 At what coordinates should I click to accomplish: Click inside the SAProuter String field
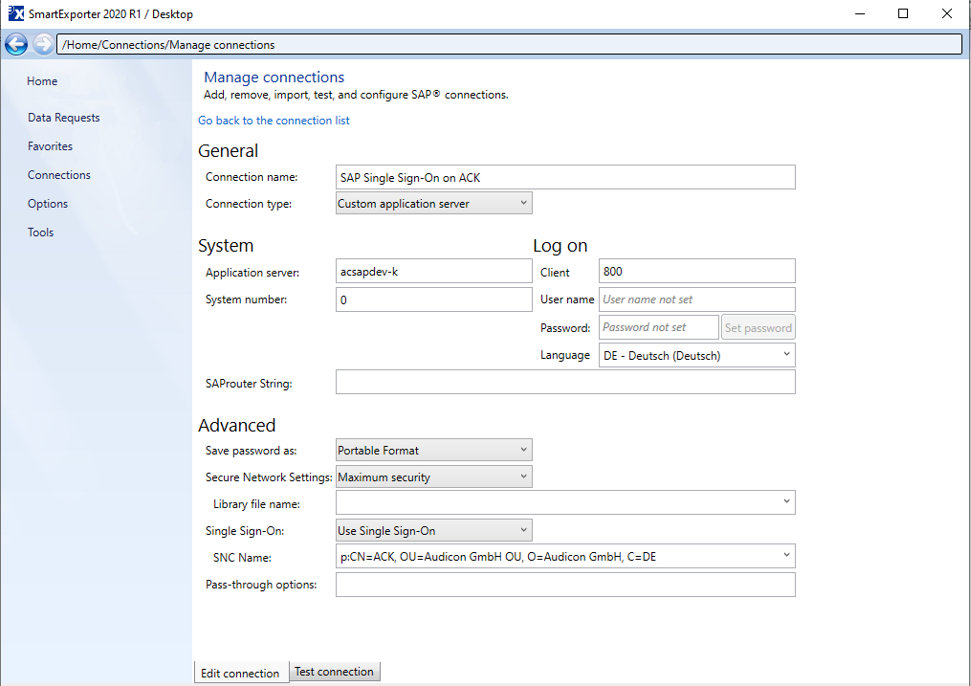pyautogui.click(x=565, y=381)
